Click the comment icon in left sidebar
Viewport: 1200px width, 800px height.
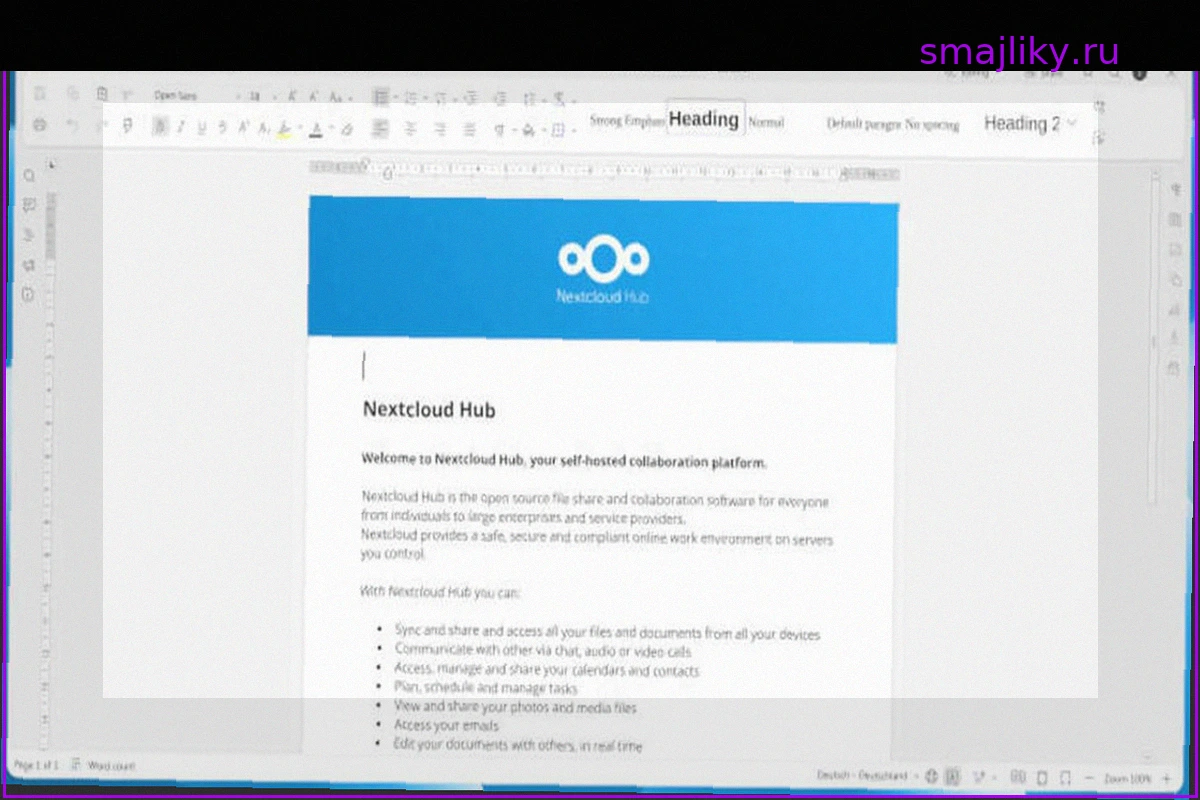click(x=29, y=205)
